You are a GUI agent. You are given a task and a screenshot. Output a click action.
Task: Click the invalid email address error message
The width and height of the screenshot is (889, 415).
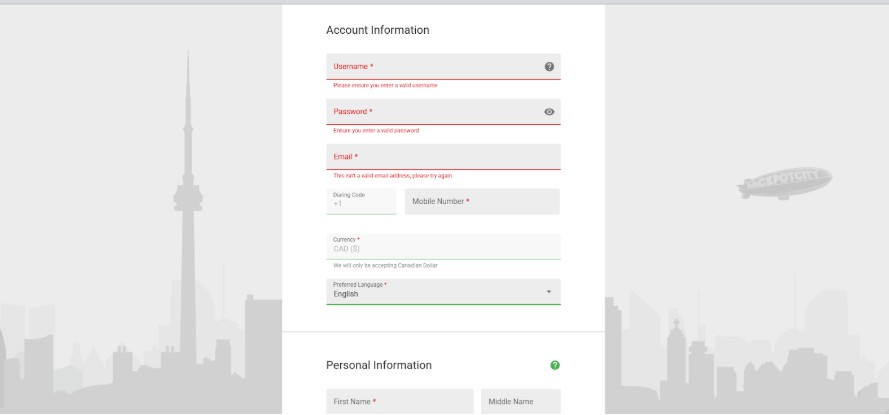pos(392,176)
